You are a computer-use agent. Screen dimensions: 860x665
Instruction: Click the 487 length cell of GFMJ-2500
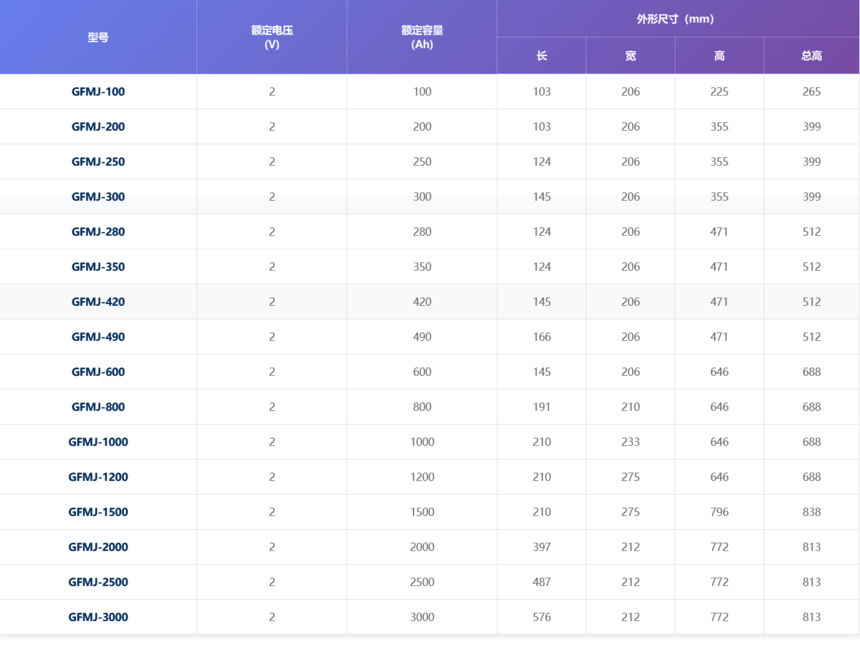(x=541, y=582)
